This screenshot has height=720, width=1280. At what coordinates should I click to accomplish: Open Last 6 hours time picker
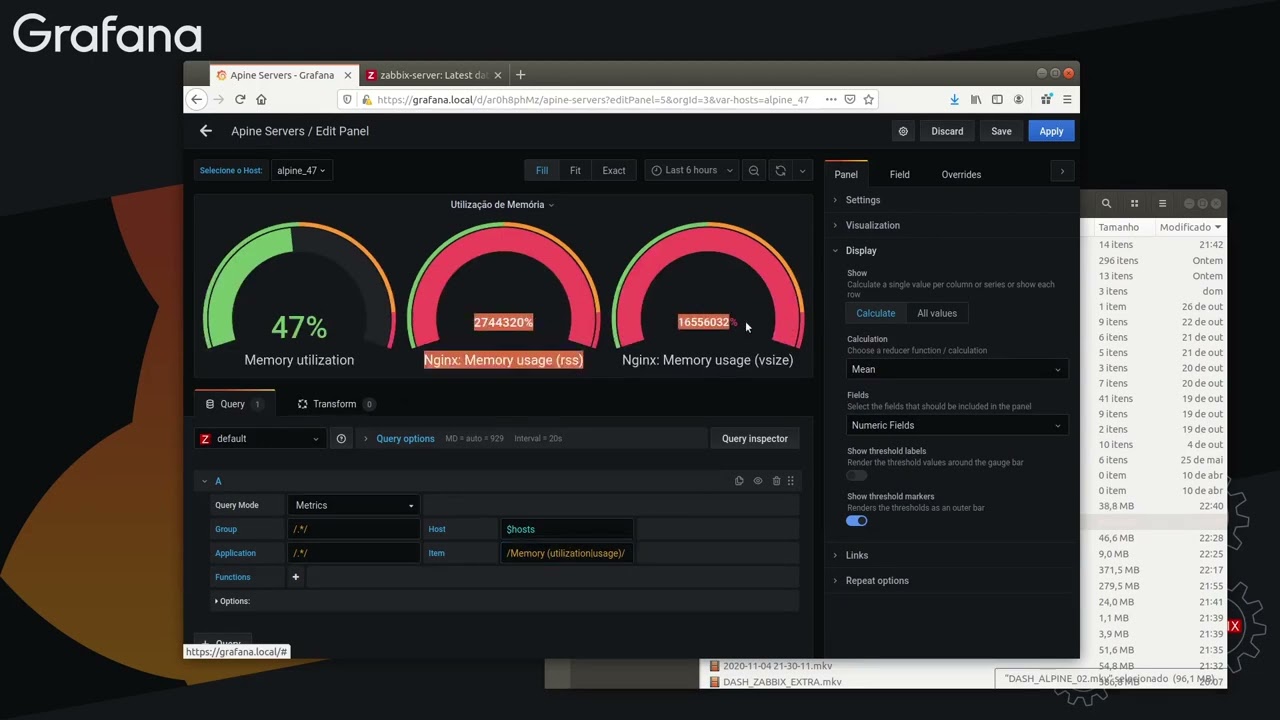692,170
